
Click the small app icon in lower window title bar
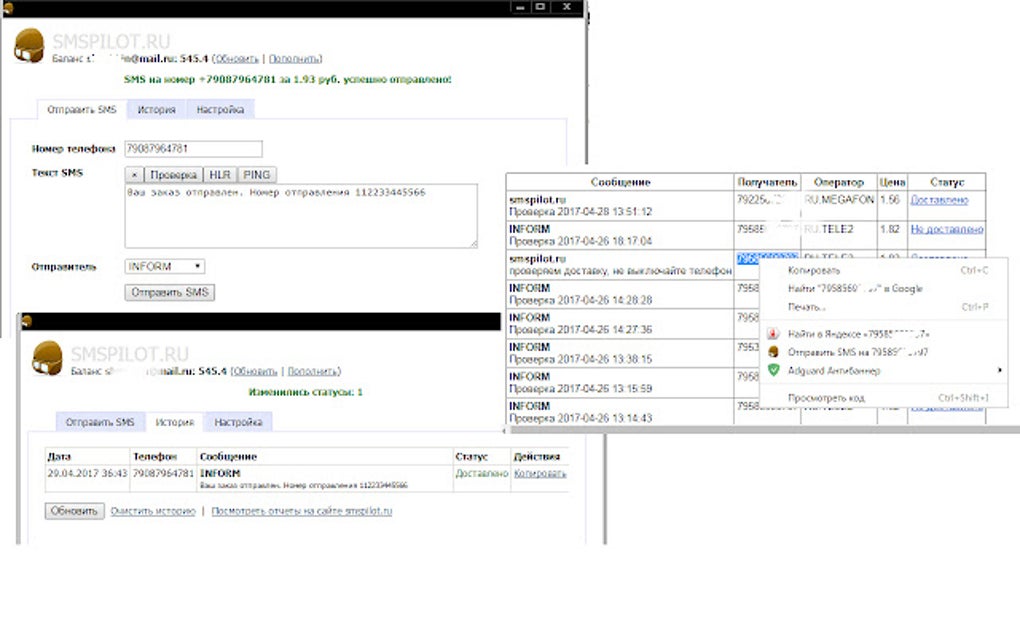27,321
